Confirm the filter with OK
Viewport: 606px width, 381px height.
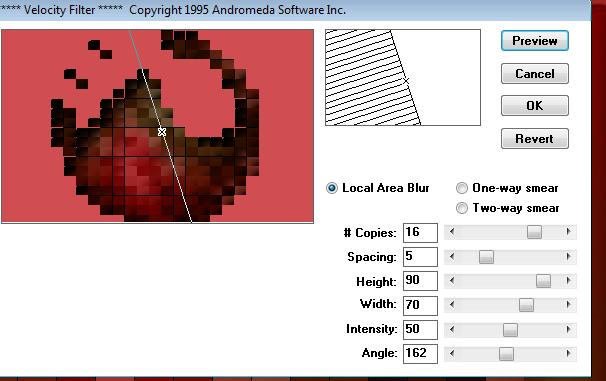click(x=535, y=105)
